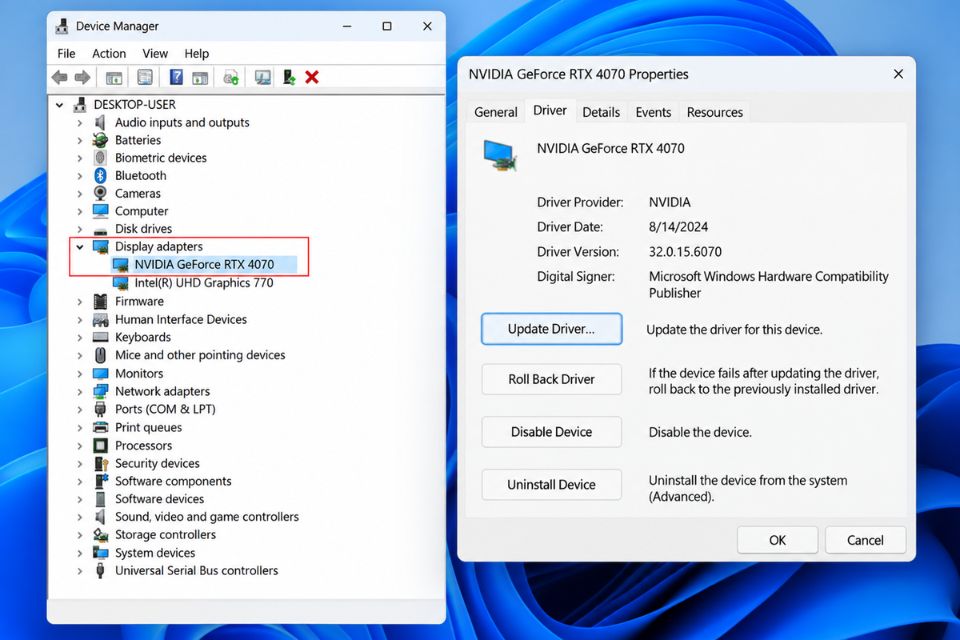Screen dimensions: 960x640
Task: Expand the Disk drives category
Action: click(x=80, y=229)
